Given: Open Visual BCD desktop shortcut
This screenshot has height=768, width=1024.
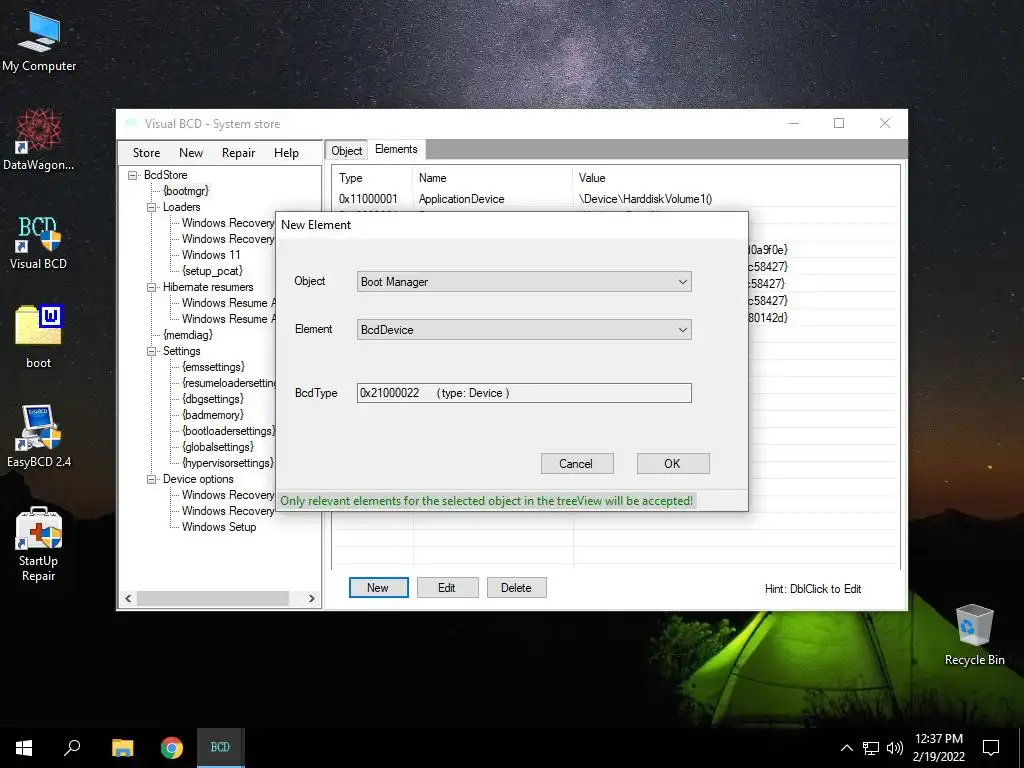Looking at the screenshot, I should pyautogui.click(x=39, y=242).
